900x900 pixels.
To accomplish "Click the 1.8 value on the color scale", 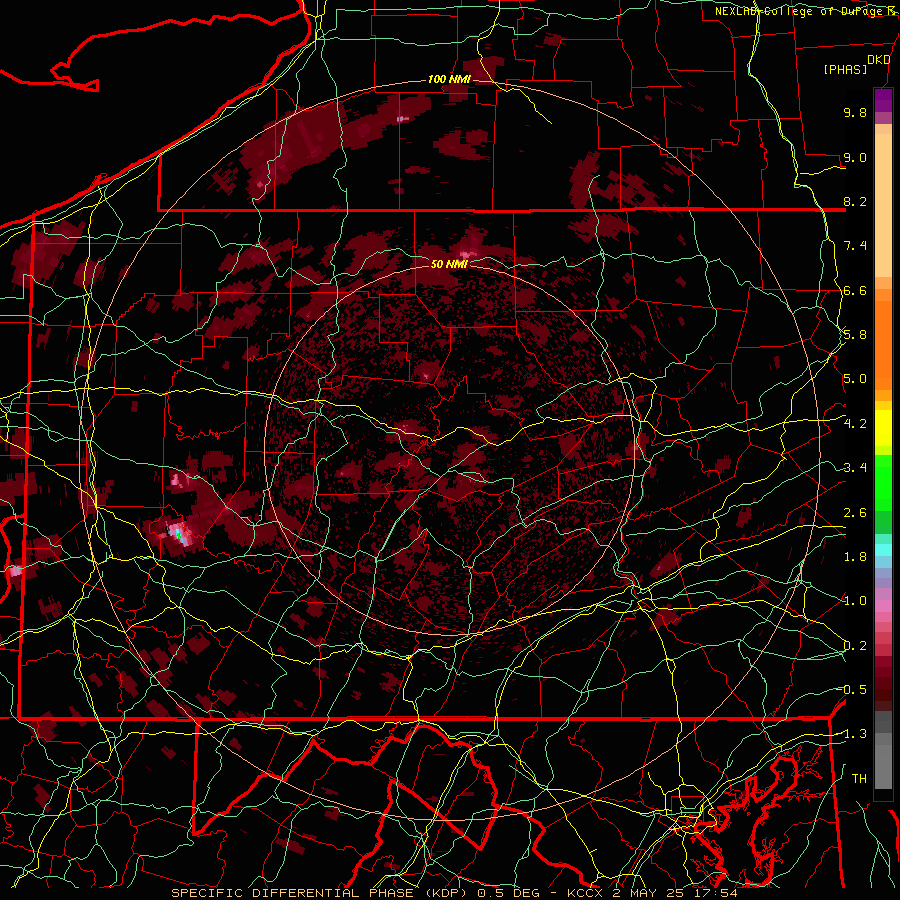I will [x=855, y=557].
